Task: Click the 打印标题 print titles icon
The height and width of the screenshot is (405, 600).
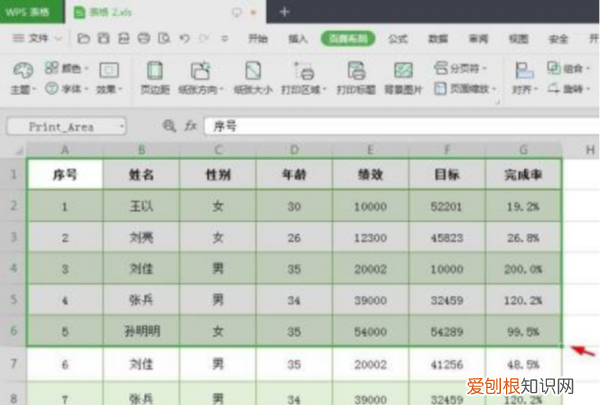Action: [356, 78]
